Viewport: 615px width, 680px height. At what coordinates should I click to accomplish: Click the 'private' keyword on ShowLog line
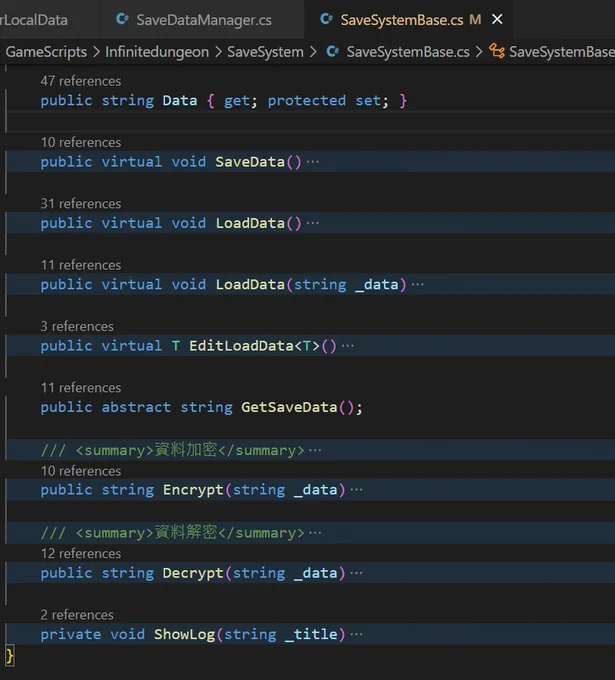pos(71,634)
